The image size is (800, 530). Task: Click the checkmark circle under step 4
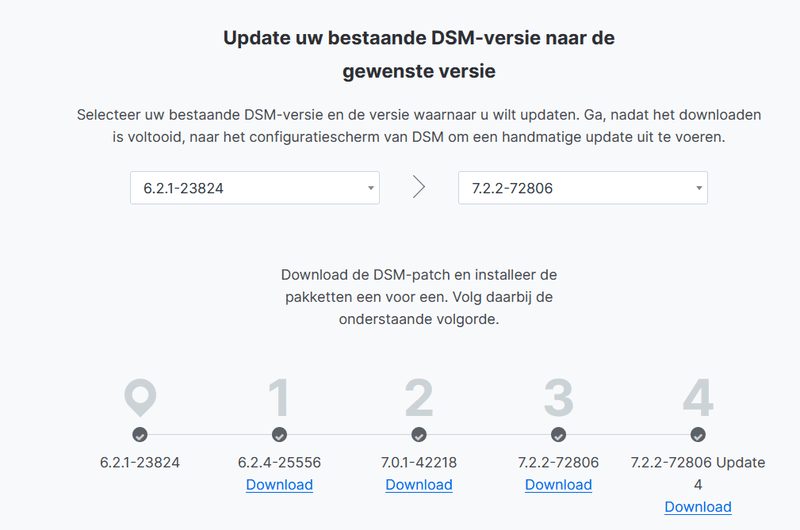pyautogui.click(x=698, y=435)
